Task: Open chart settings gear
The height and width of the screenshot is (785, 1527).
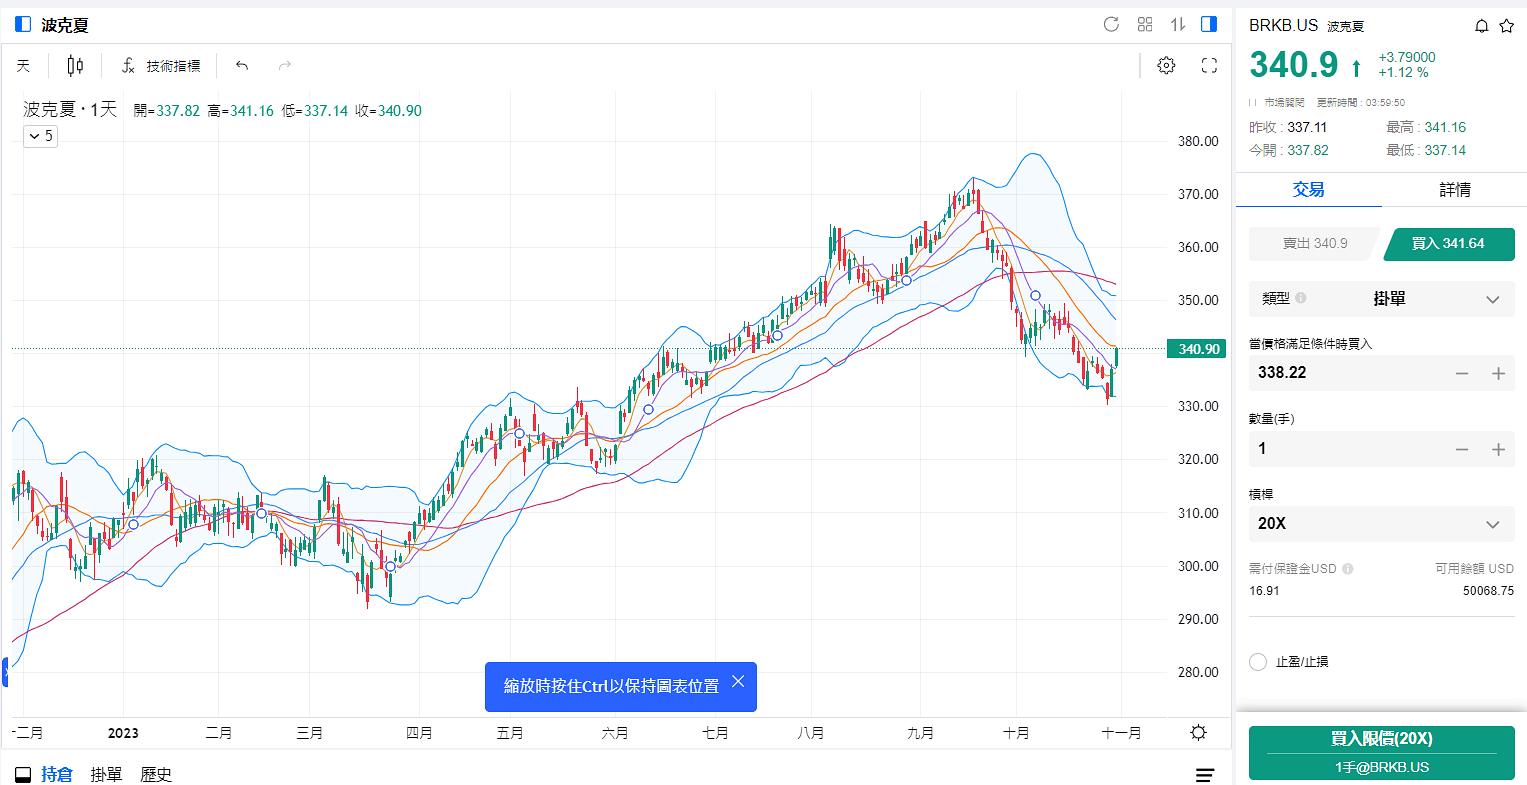Action: [1166, 66]
